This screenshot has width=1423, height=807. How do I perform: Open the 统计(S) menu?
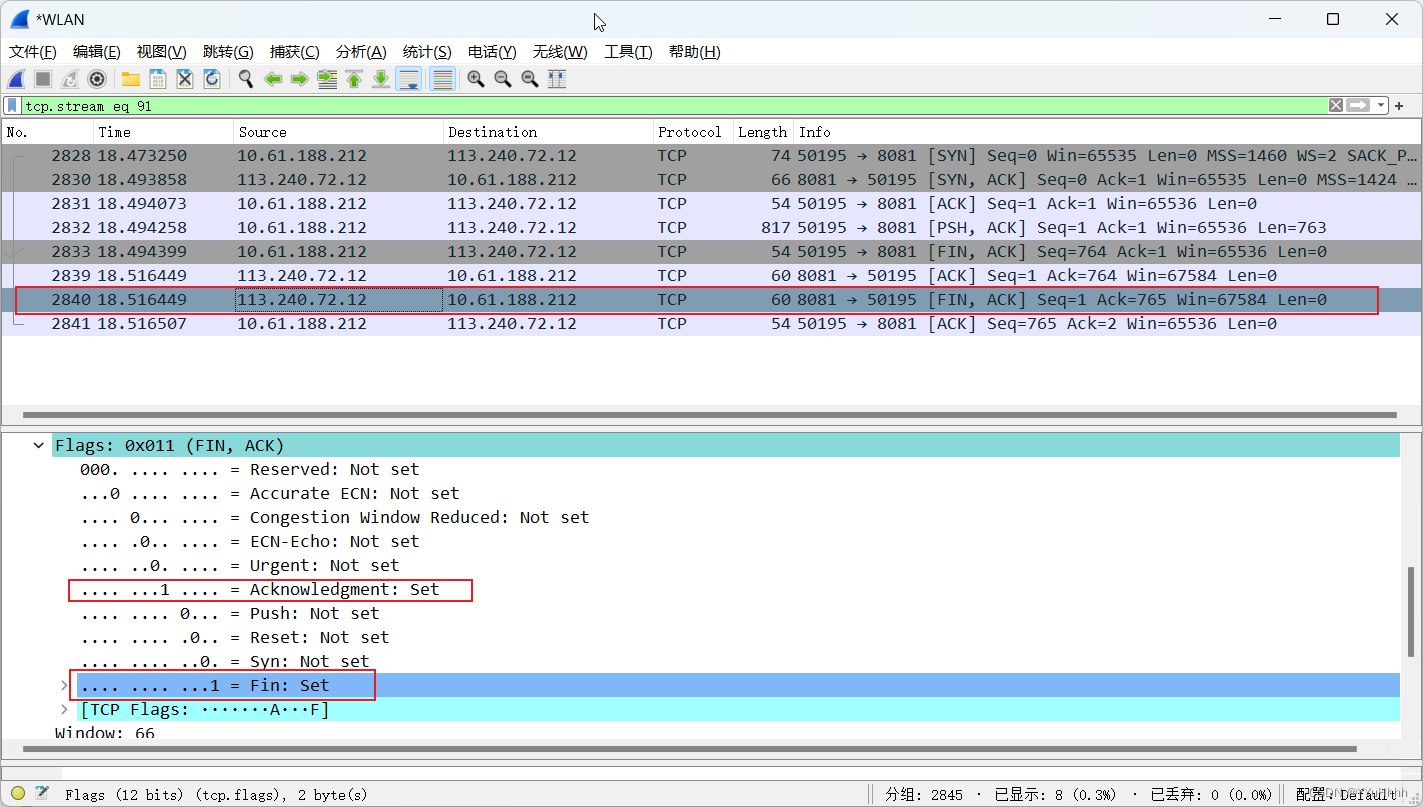coord(427,52)
